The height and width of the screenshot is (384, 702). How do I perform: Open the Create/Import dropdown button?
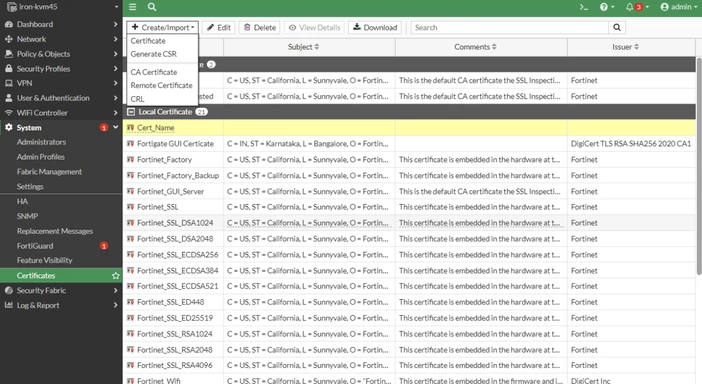click(163, 27)
